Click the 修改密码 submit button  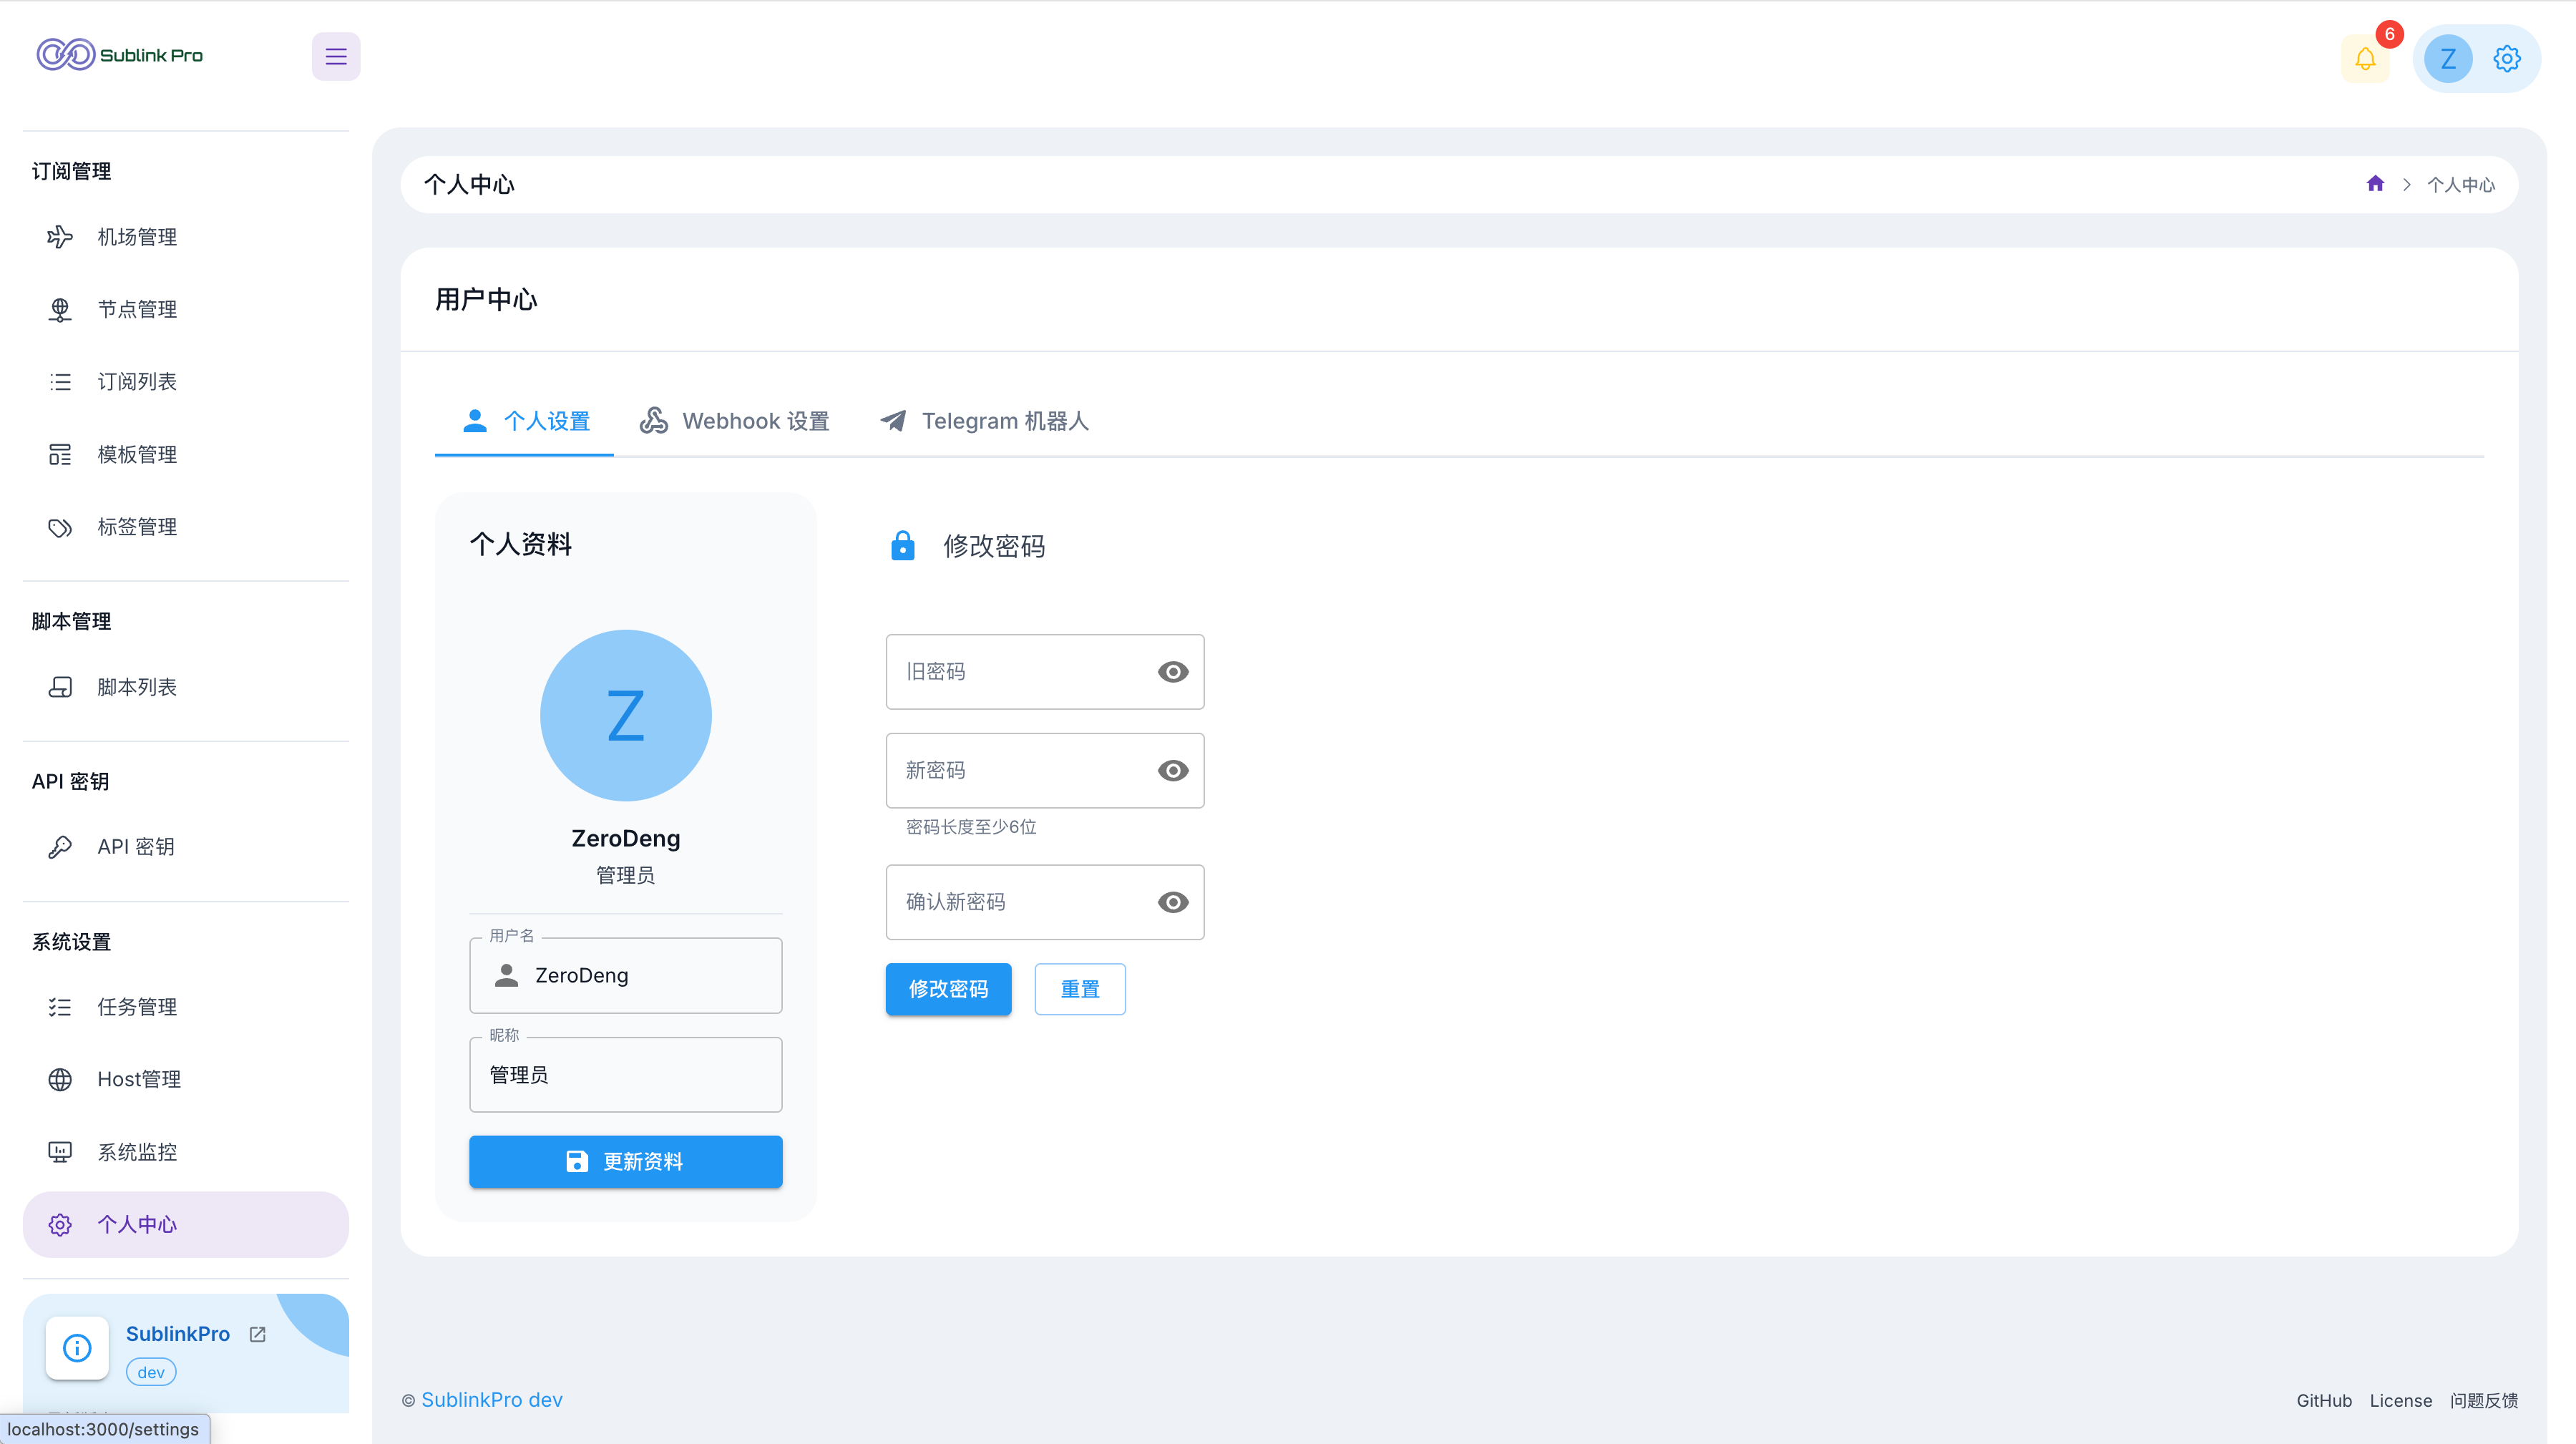click(x=948, y=989)
